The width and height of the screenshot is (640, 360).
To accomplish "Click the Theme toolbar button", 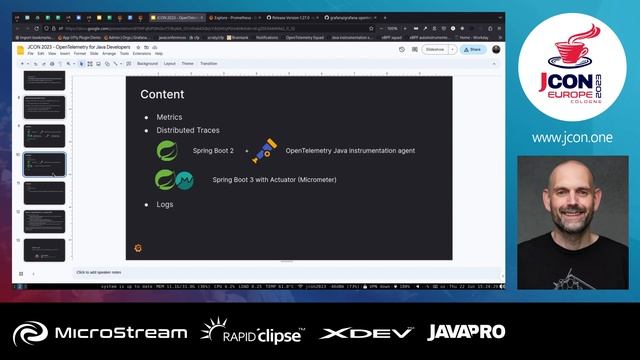I will [x=187, y=64].
